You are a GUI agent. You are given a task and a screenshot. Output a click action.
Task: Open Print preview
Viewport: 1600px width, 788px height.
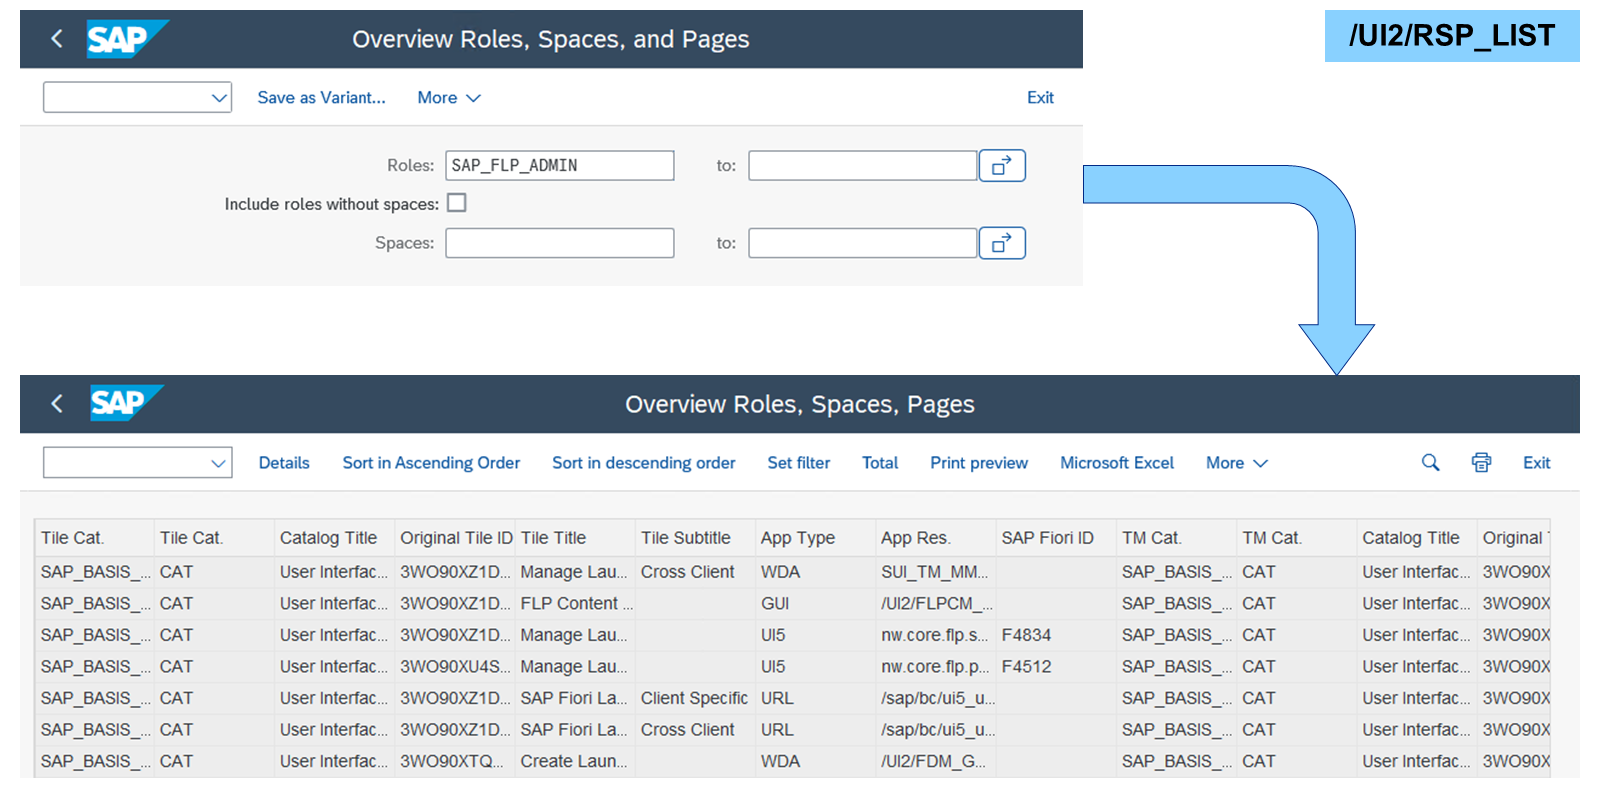pyautogui.click(x=979, y=463)
